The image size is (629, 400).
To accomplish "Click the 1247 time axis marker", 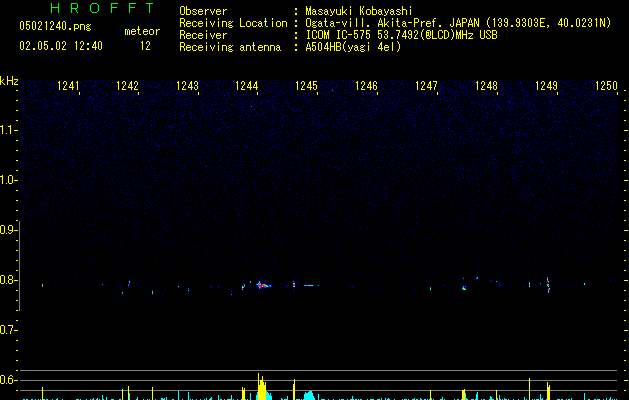I will coord(426,86).
